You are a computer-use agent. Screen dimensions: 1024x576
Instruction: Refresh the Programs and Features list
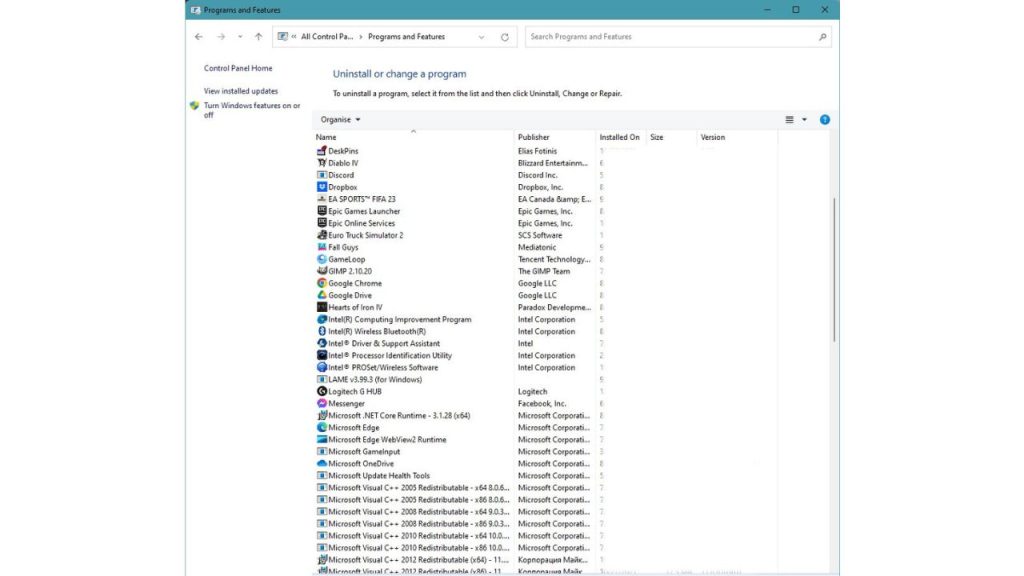coord(505,37)
